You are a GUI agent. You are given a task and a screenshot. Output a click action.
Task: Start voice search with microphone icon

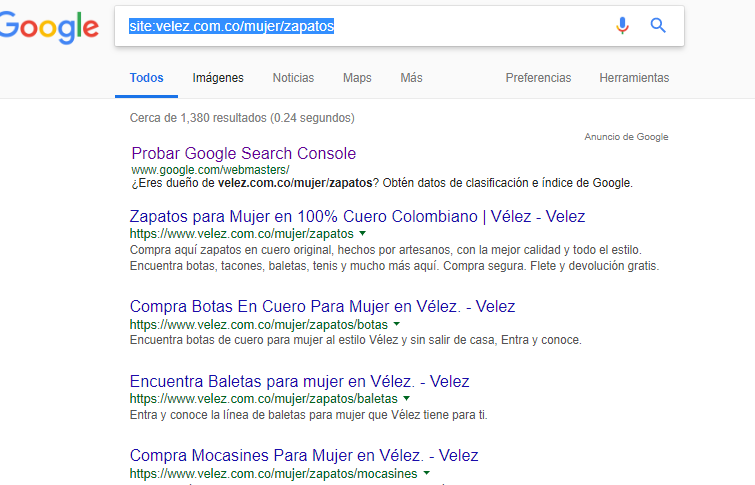(622, 26)
